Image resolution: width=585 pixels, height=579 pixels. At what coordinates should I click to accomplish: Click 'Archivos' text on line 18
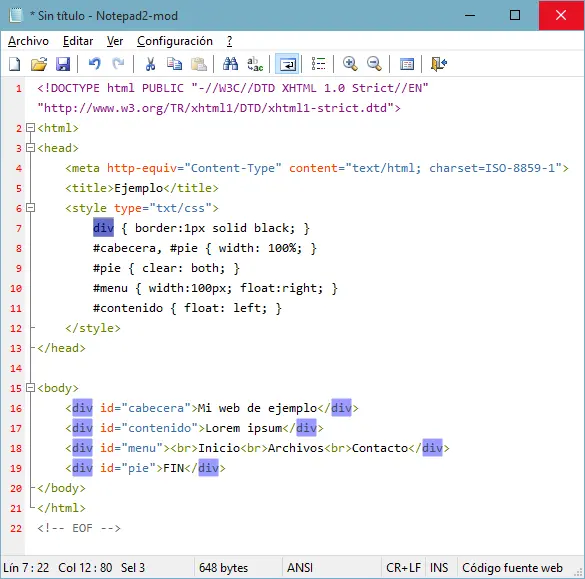click(x=296, y=448)
